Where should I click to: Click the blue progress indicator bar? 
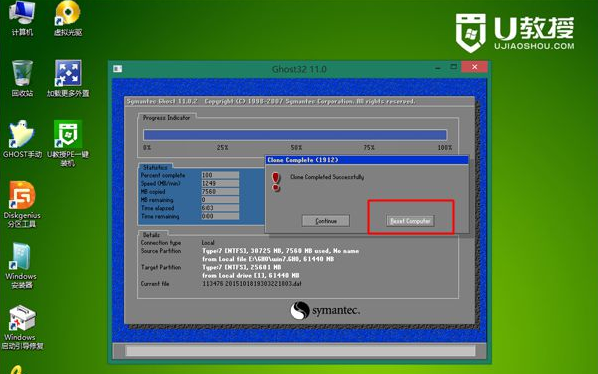point(295,135)
